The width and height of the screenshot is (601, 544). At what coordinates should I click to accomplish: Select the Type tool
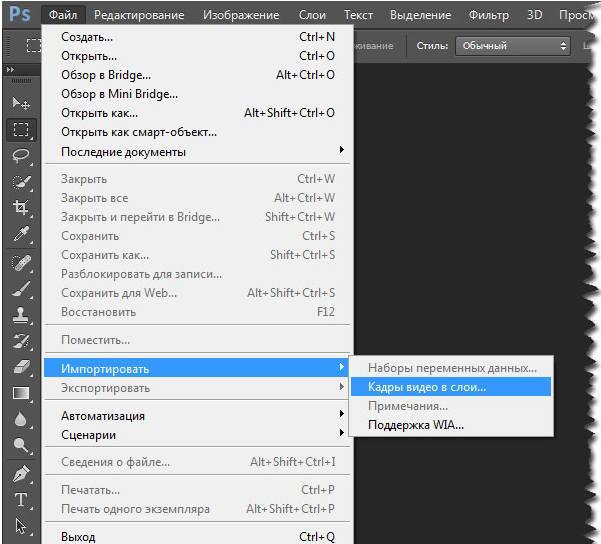coord(21,500)
